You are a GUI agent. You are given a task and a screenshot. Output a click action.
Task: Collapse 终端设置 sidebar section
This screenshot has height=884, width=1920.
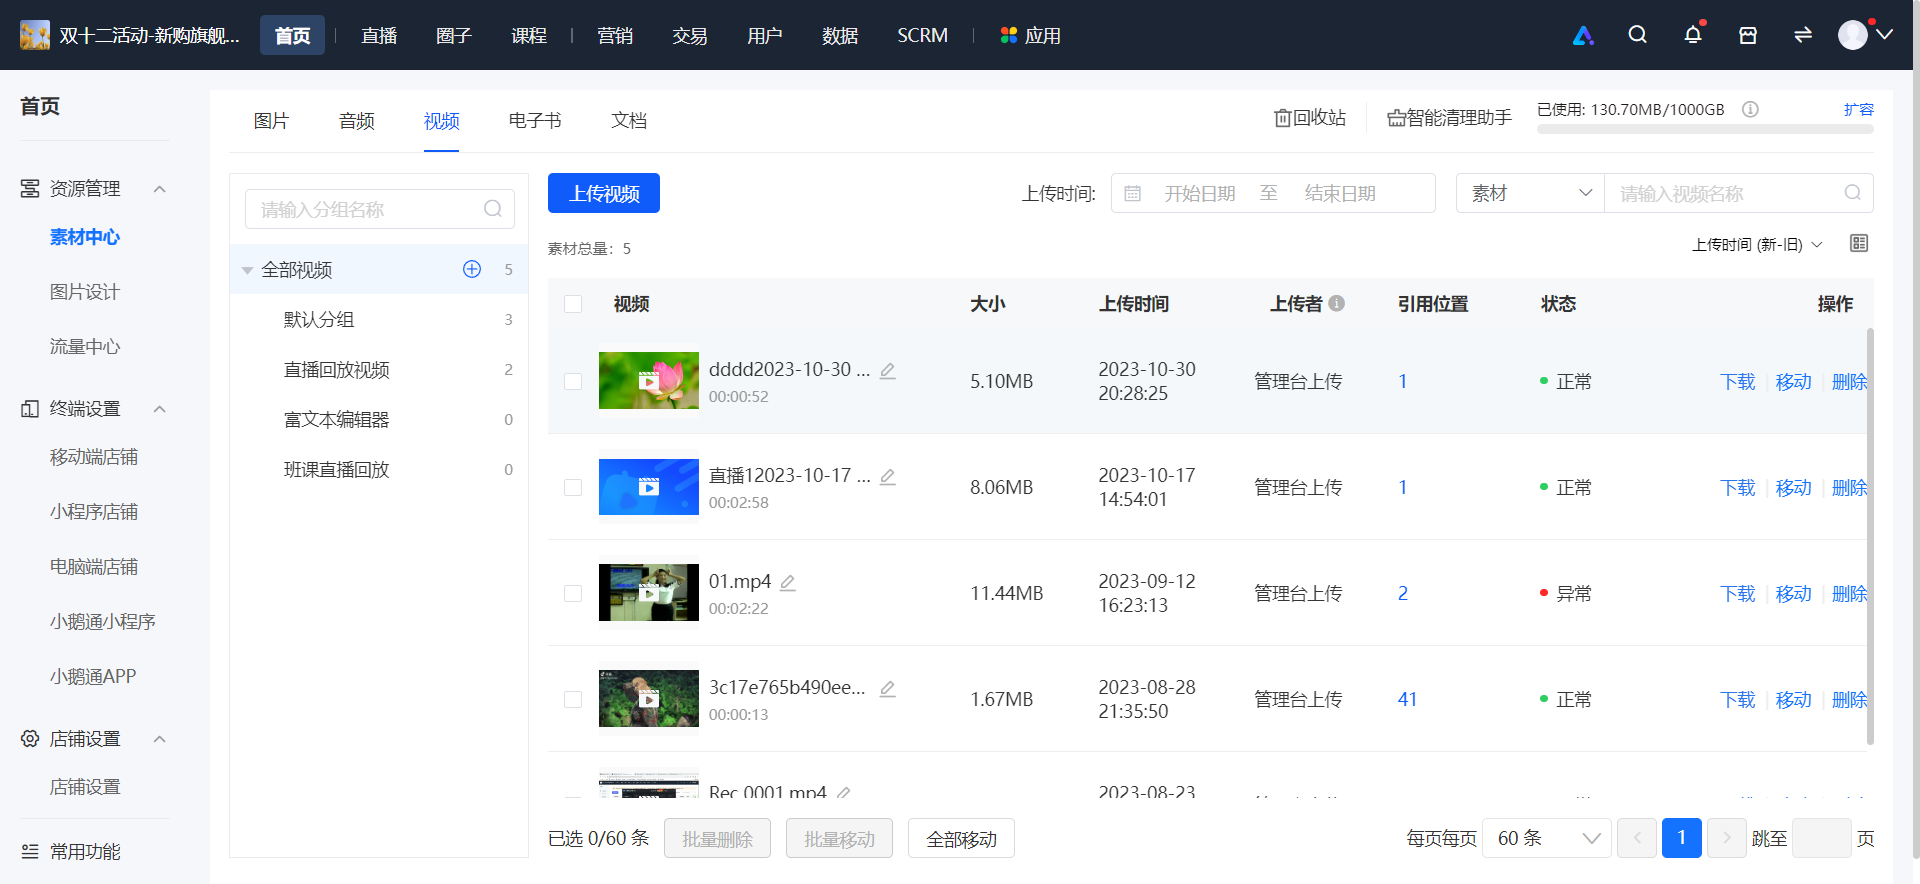pyautogui.click(x=159, y=409)
